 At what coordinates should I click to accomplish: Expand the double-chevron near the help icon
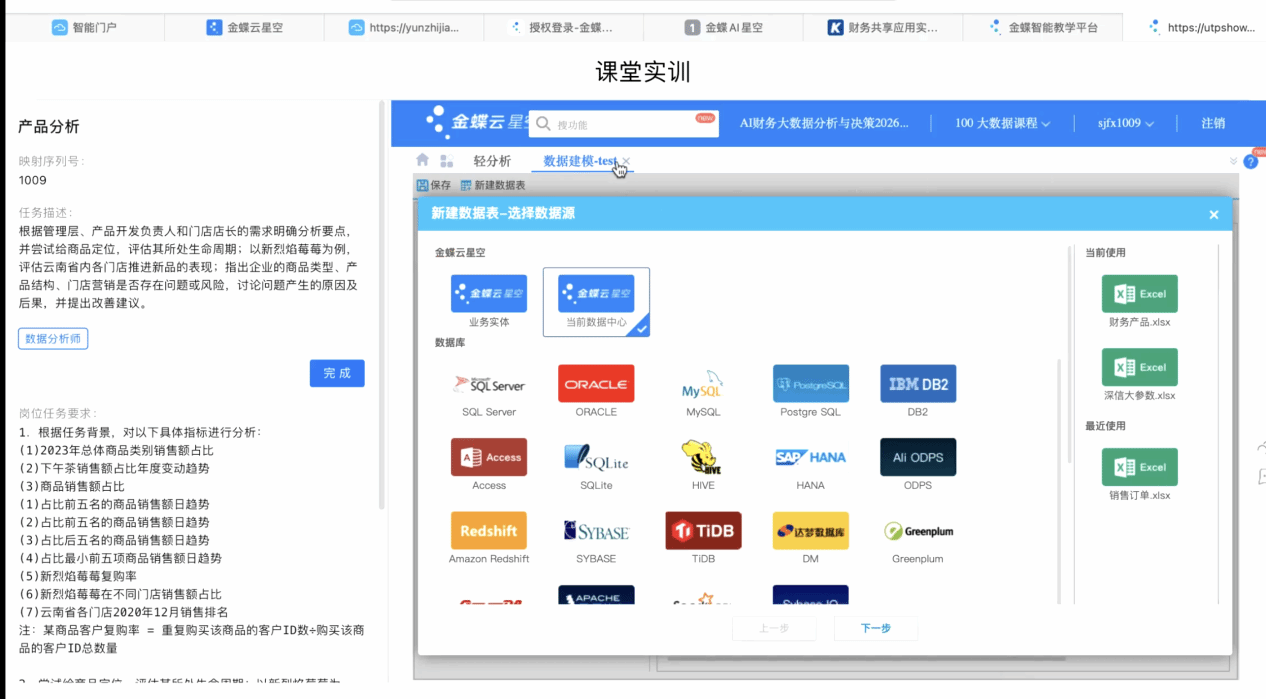(x=1233, y=161)
